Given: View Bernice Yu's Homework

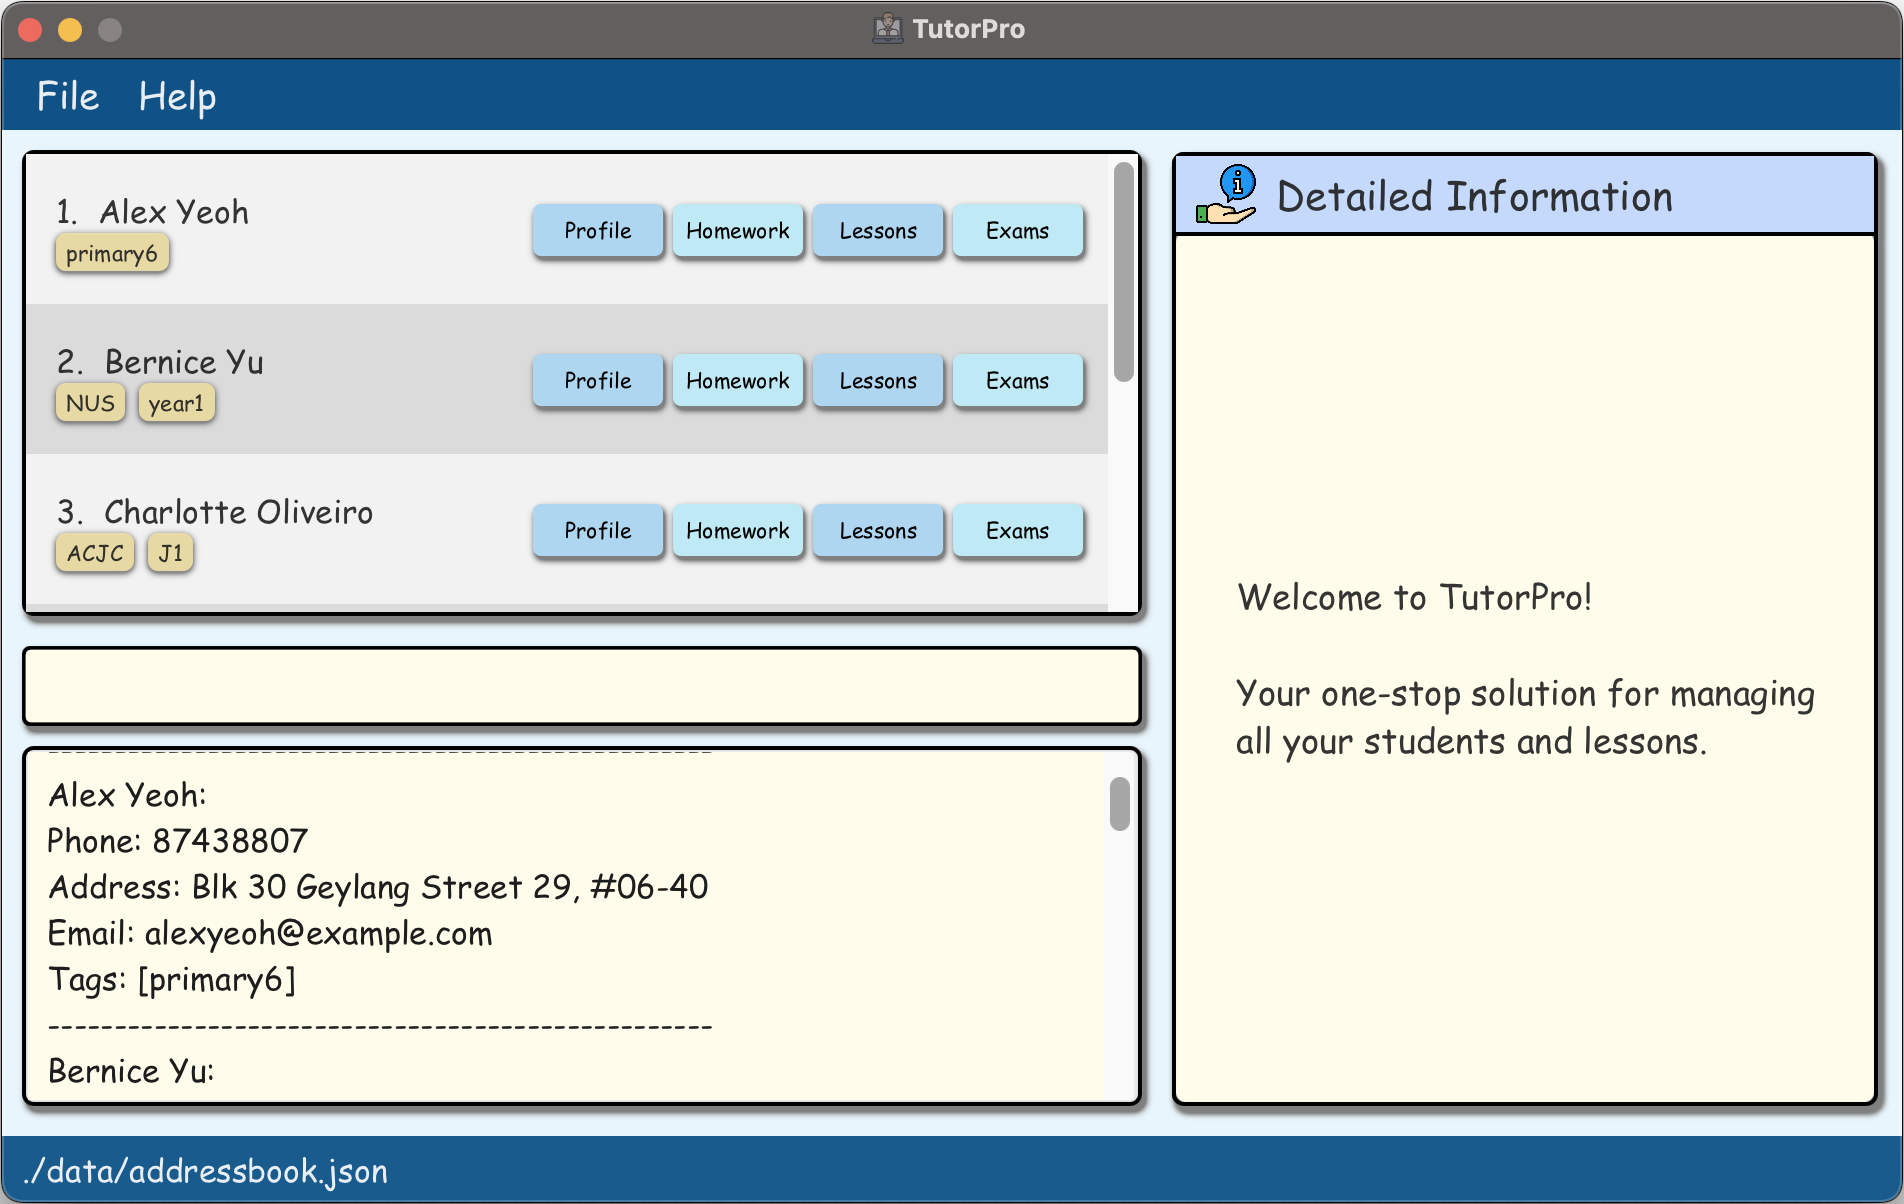Looking at the screenshot, I should (x=738, y=381).
